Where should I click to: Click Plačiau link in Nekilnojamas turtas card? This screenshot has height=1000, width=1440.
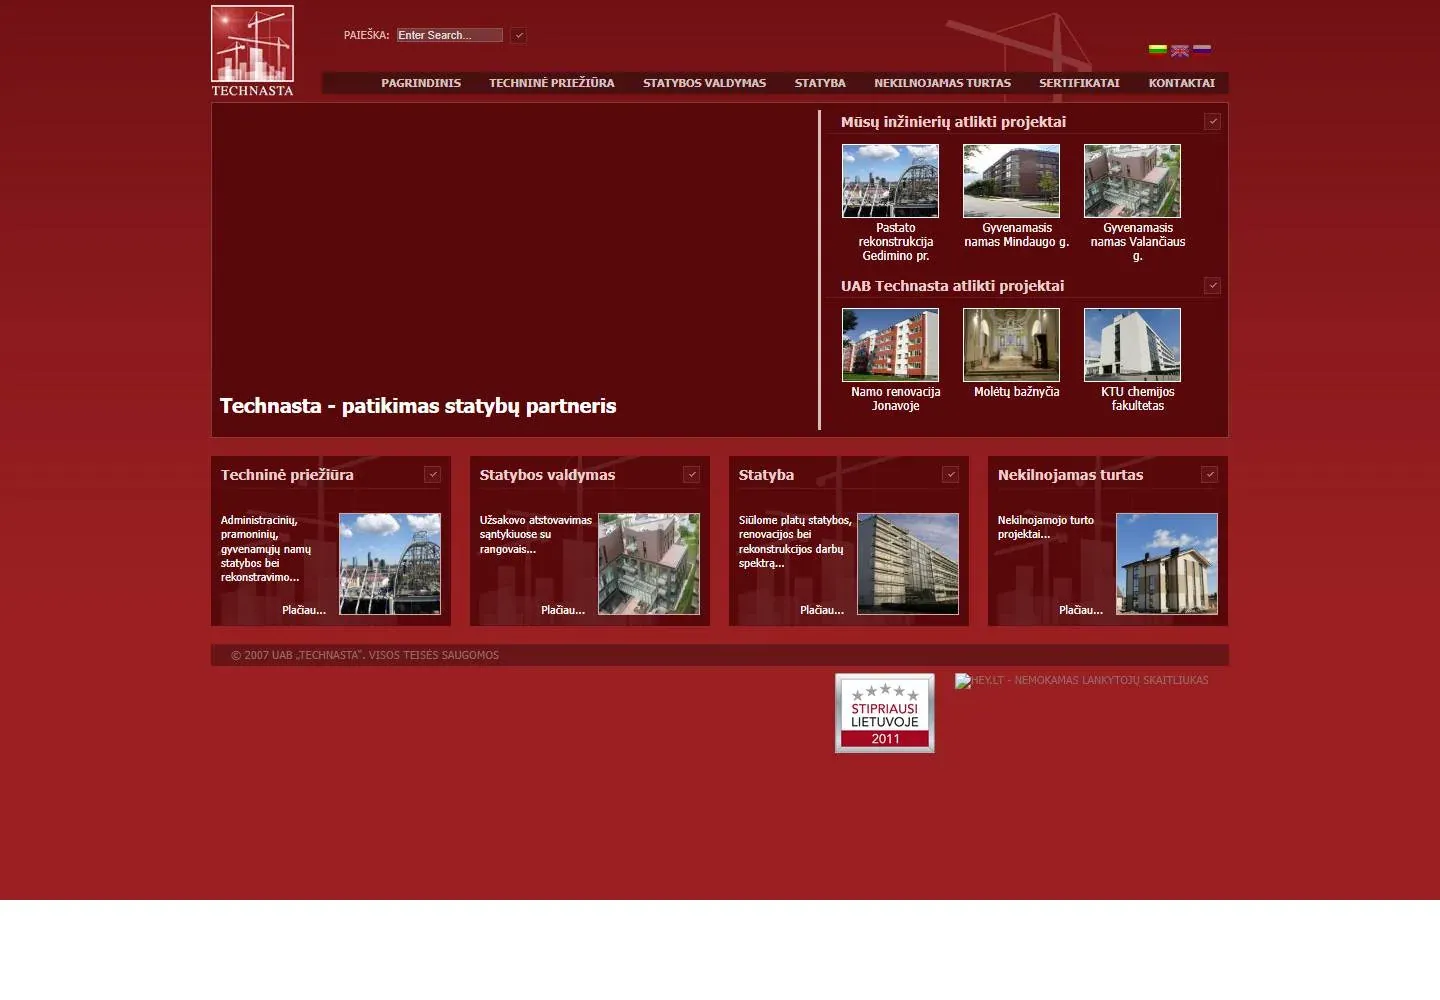click(x=1081, y=610)
